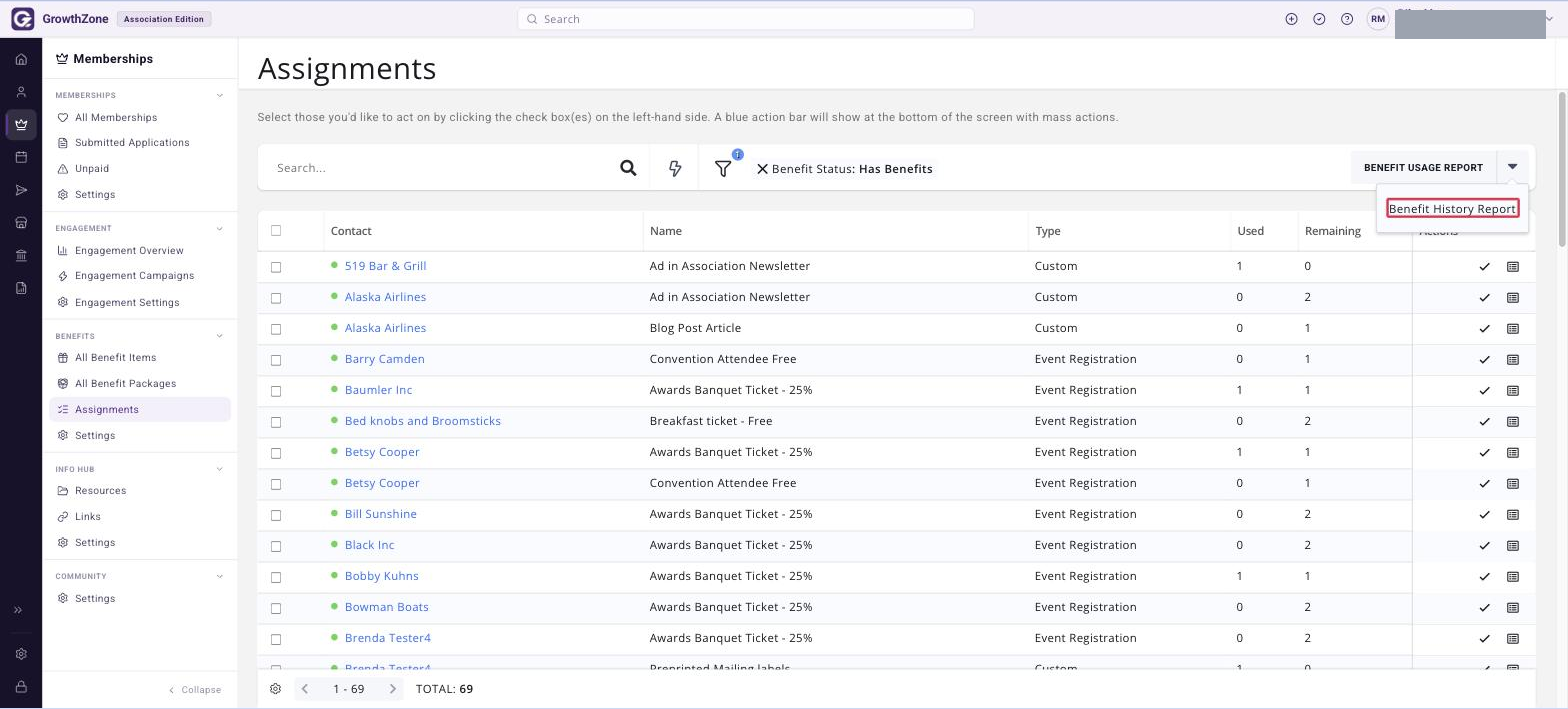Expand left rail with double-chevron icon
Viewport: 1568px width, 709px height.
[x=18, y=610]
